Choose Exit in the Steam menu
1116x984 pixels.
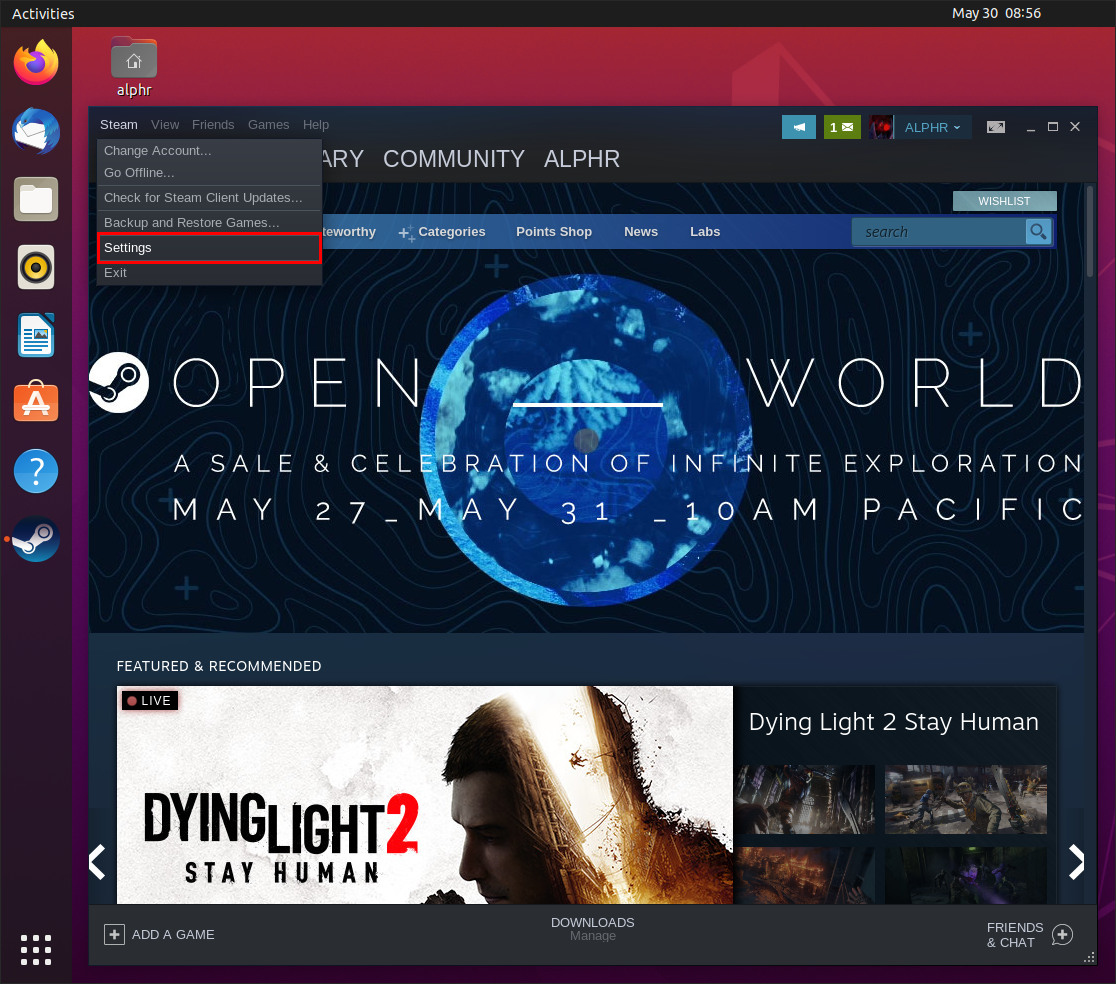click(x=209, y=273)
